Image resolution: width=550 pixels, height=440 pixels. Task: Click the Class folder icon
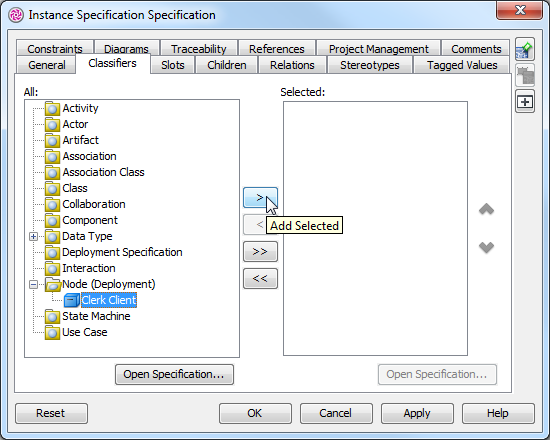[x=52, y=189]
